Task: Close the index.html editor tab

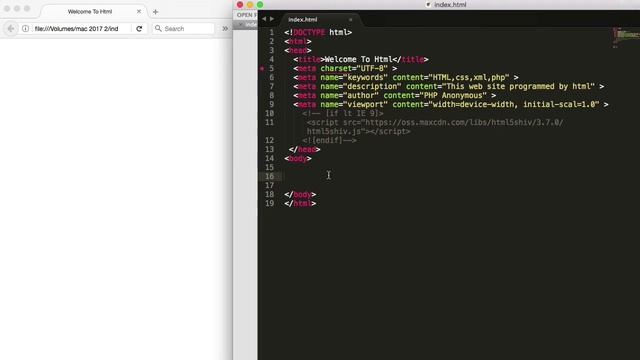Action: click(x=350, y=20)
